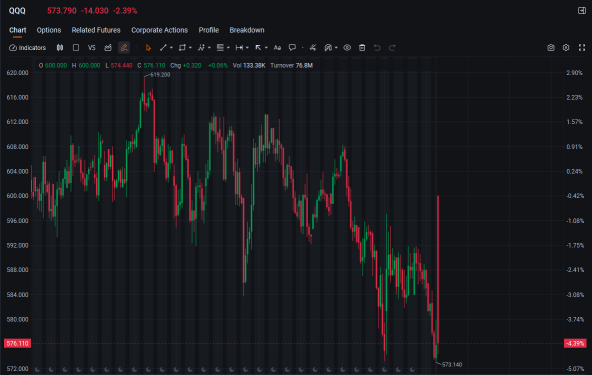The height and width of the screenshot is (375, 592).
Task: Click the QQQ ticker symbol
Action: pyautogui.click(x=17, y=11)
